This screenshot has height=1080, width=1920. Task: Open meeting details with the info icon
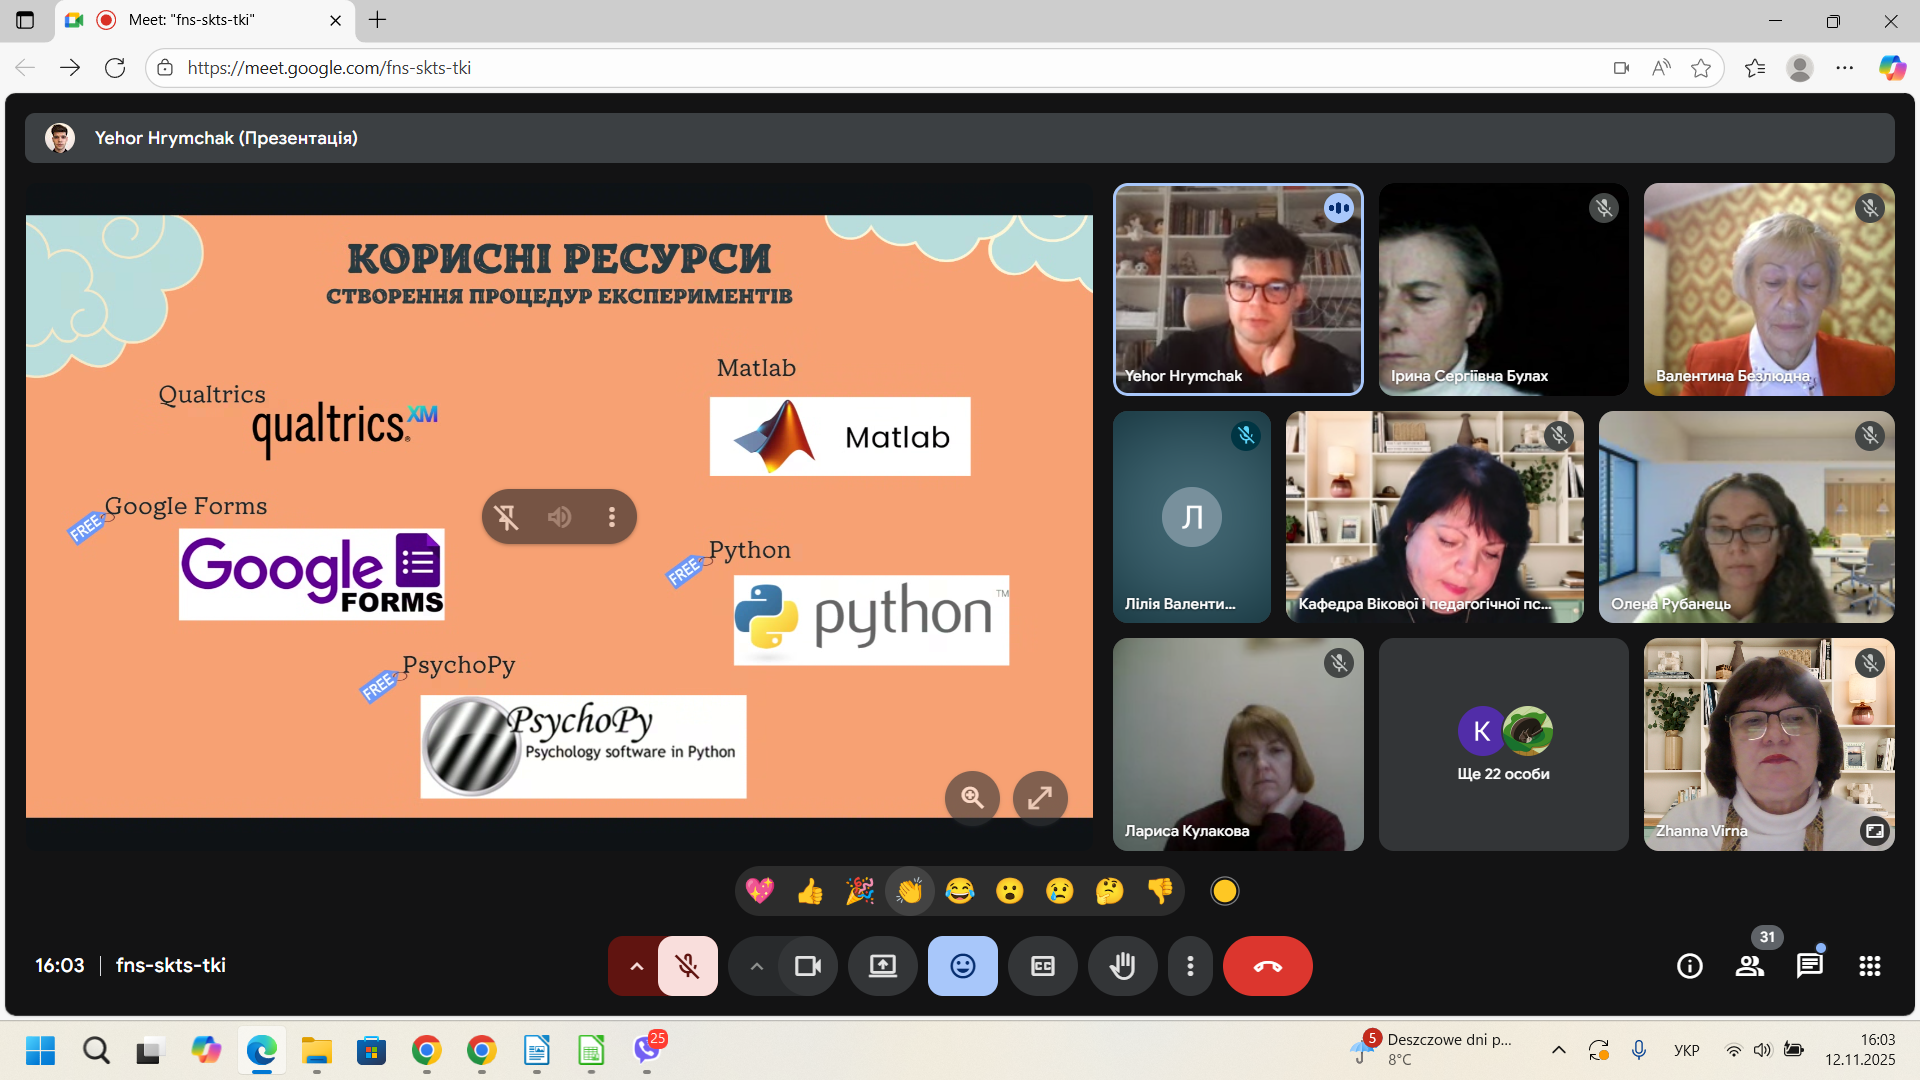coord(1689,966)
